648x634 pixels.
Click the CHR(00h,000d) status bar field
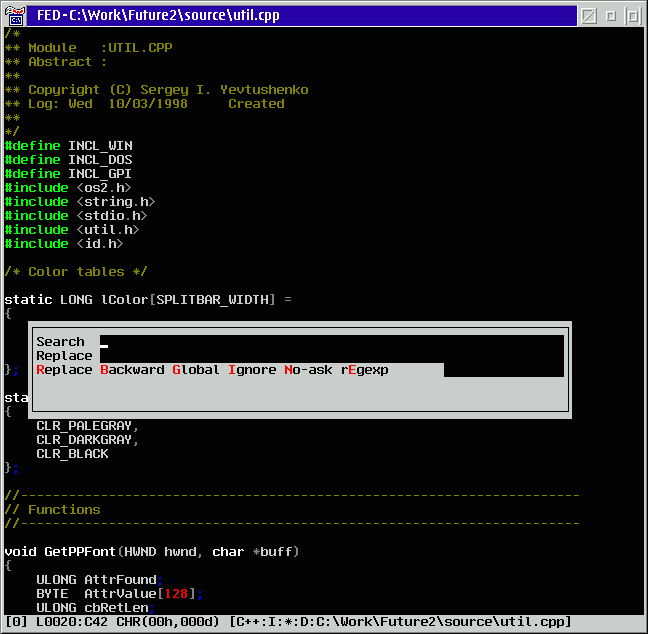[167, 622]
